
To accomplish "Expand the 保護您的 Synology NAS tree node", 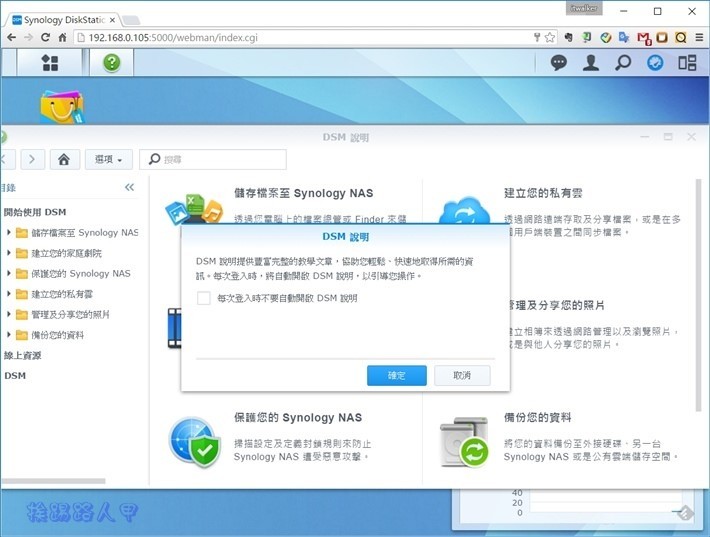I will coord(9,273).
